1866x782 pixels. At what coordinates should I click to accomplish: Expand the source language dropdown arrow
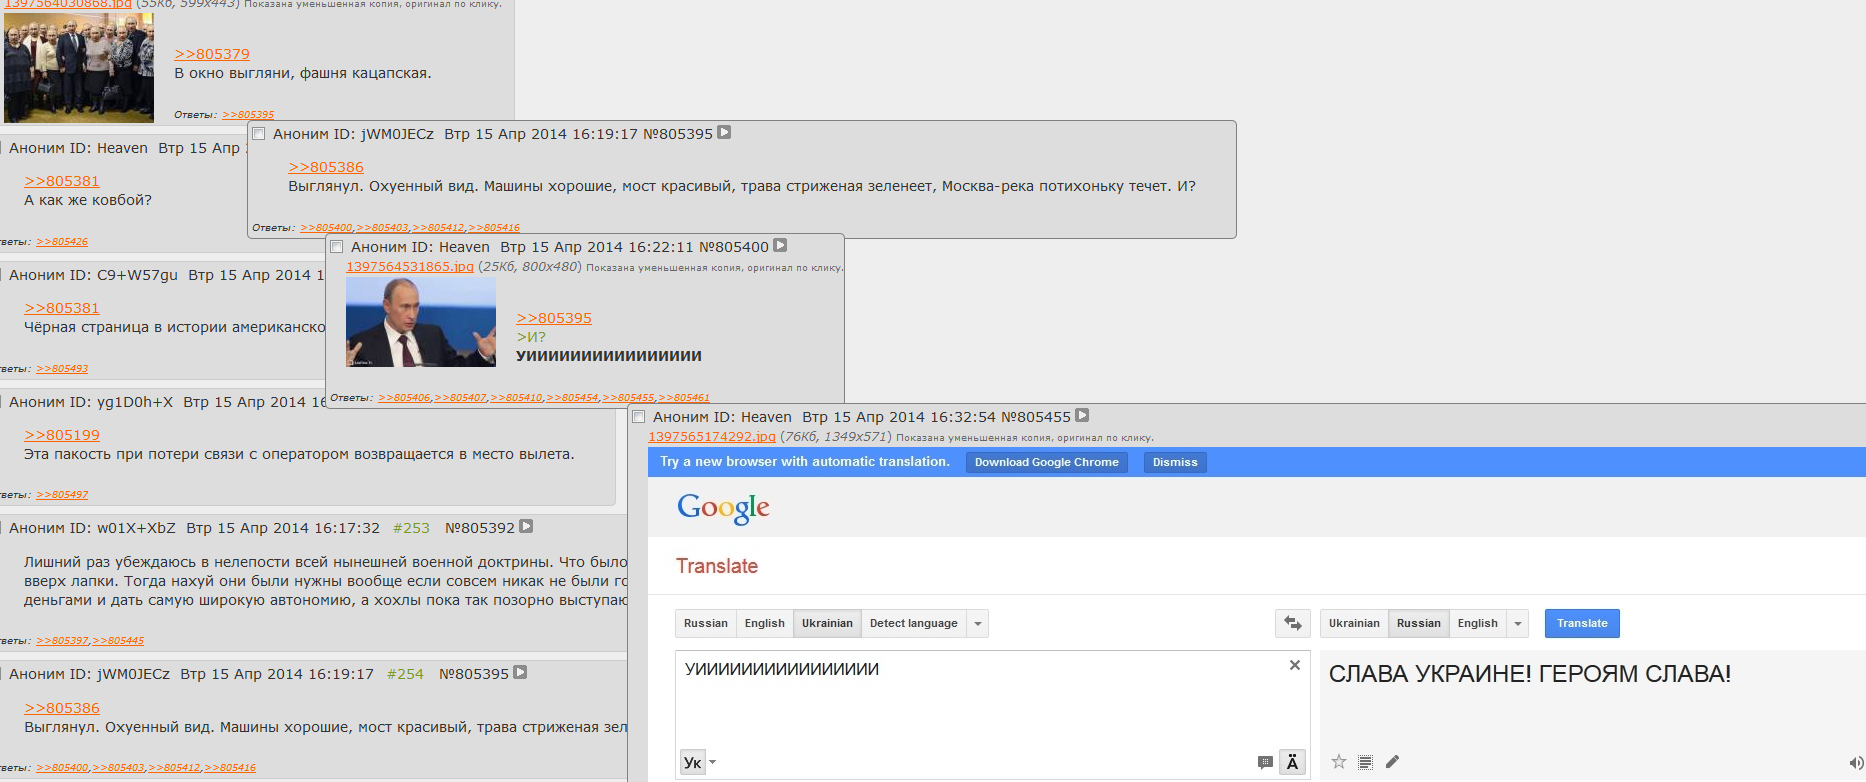(x=978, y=623)
